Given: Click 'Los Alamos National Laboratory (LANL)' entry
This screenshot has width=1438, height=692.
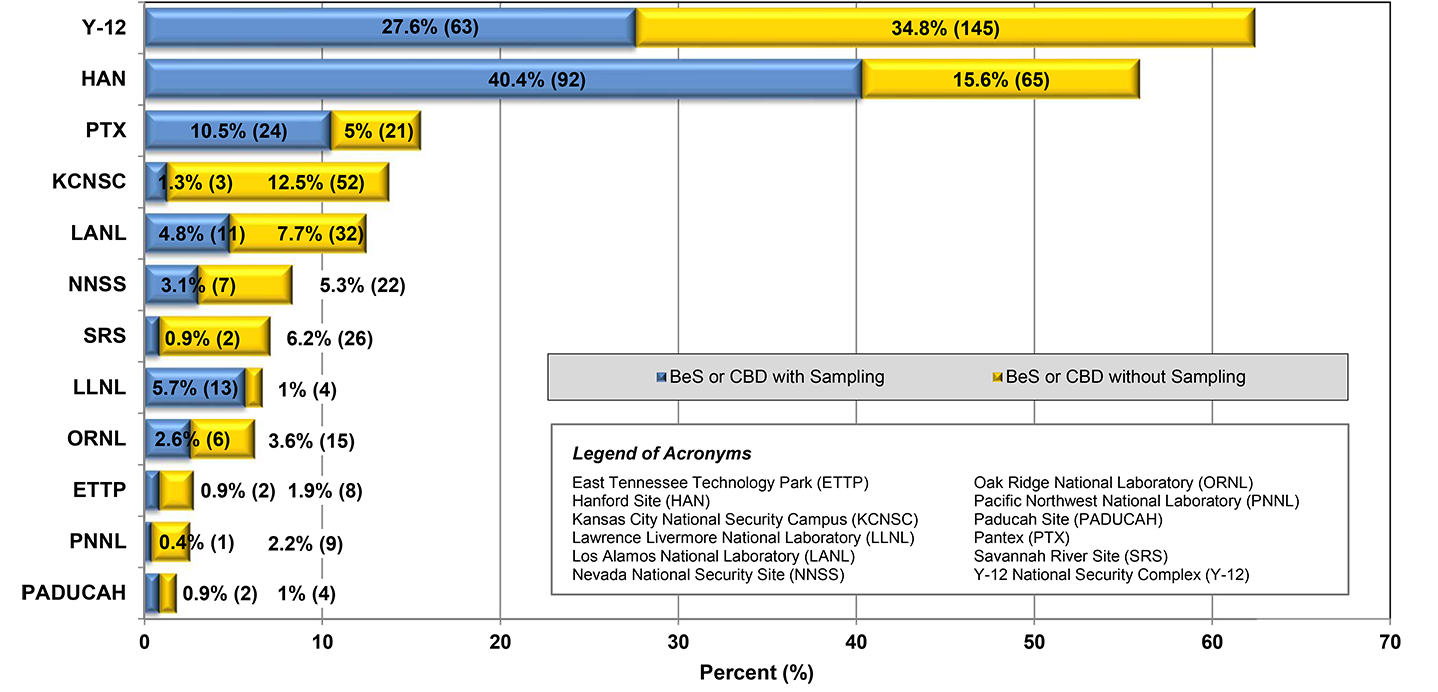Looking at the screenshot, I should tap(714, 556).
